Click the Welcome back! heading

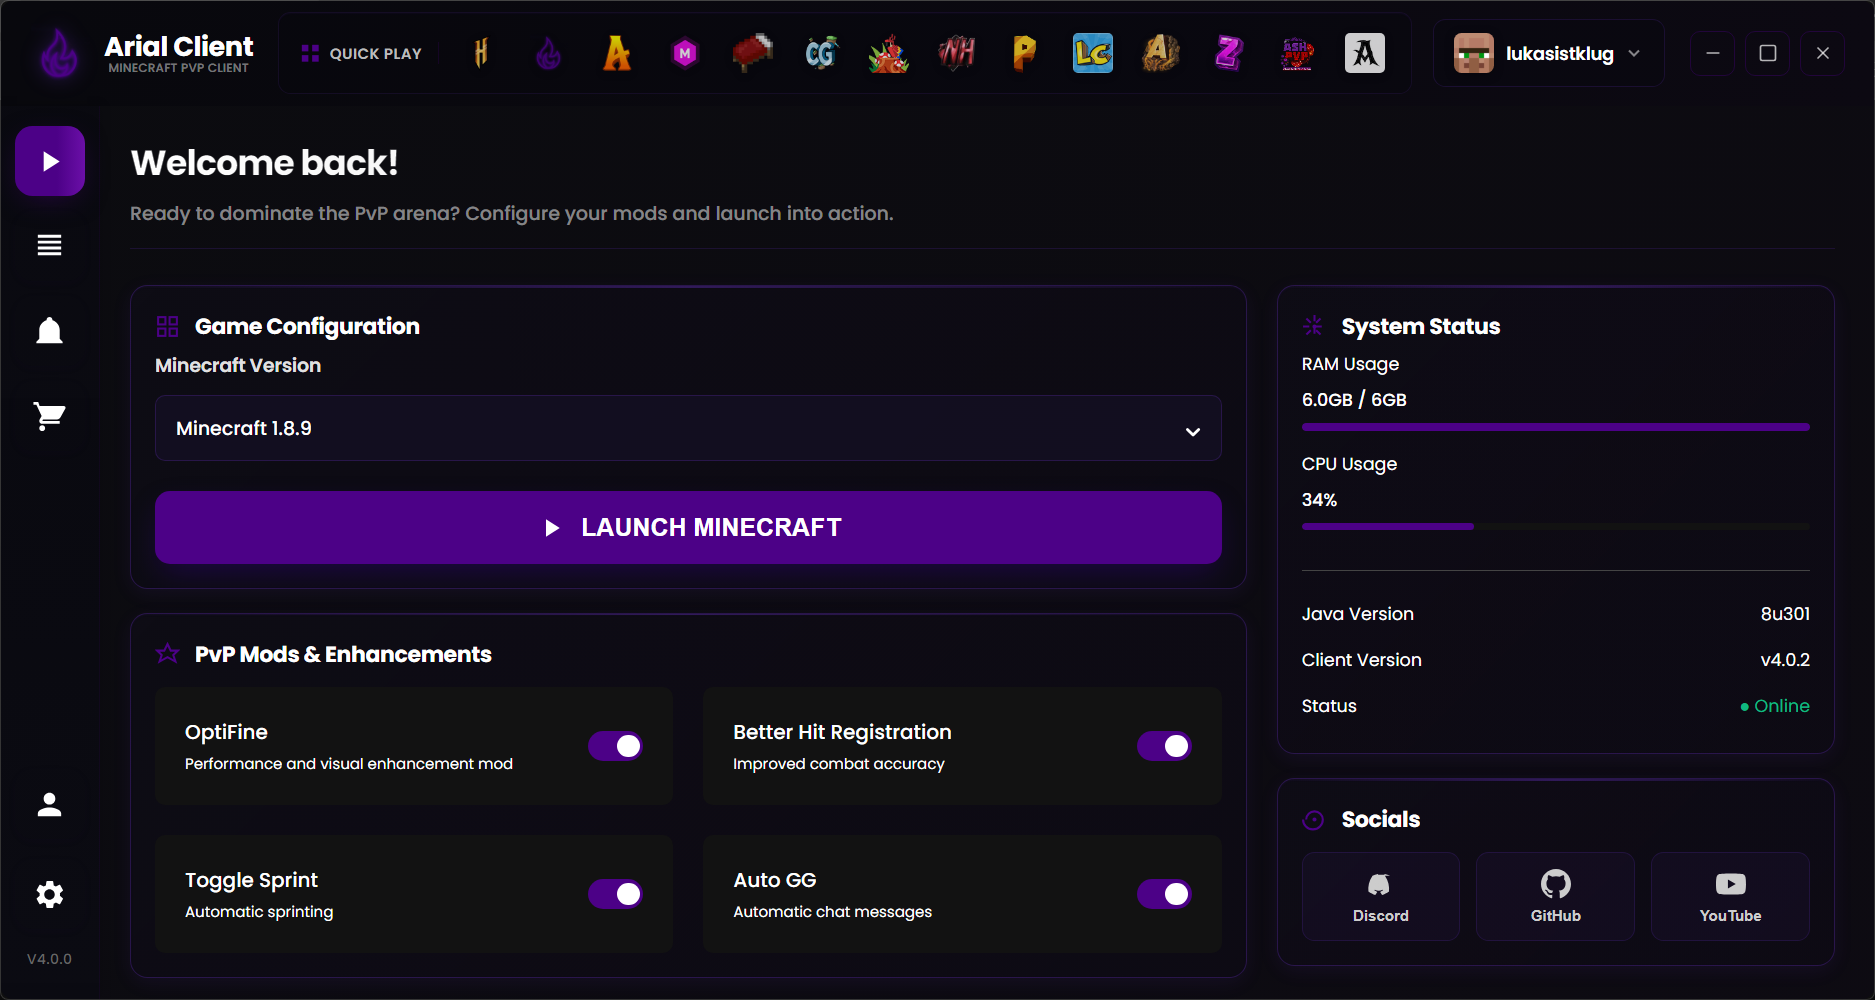tap(264, 163)
